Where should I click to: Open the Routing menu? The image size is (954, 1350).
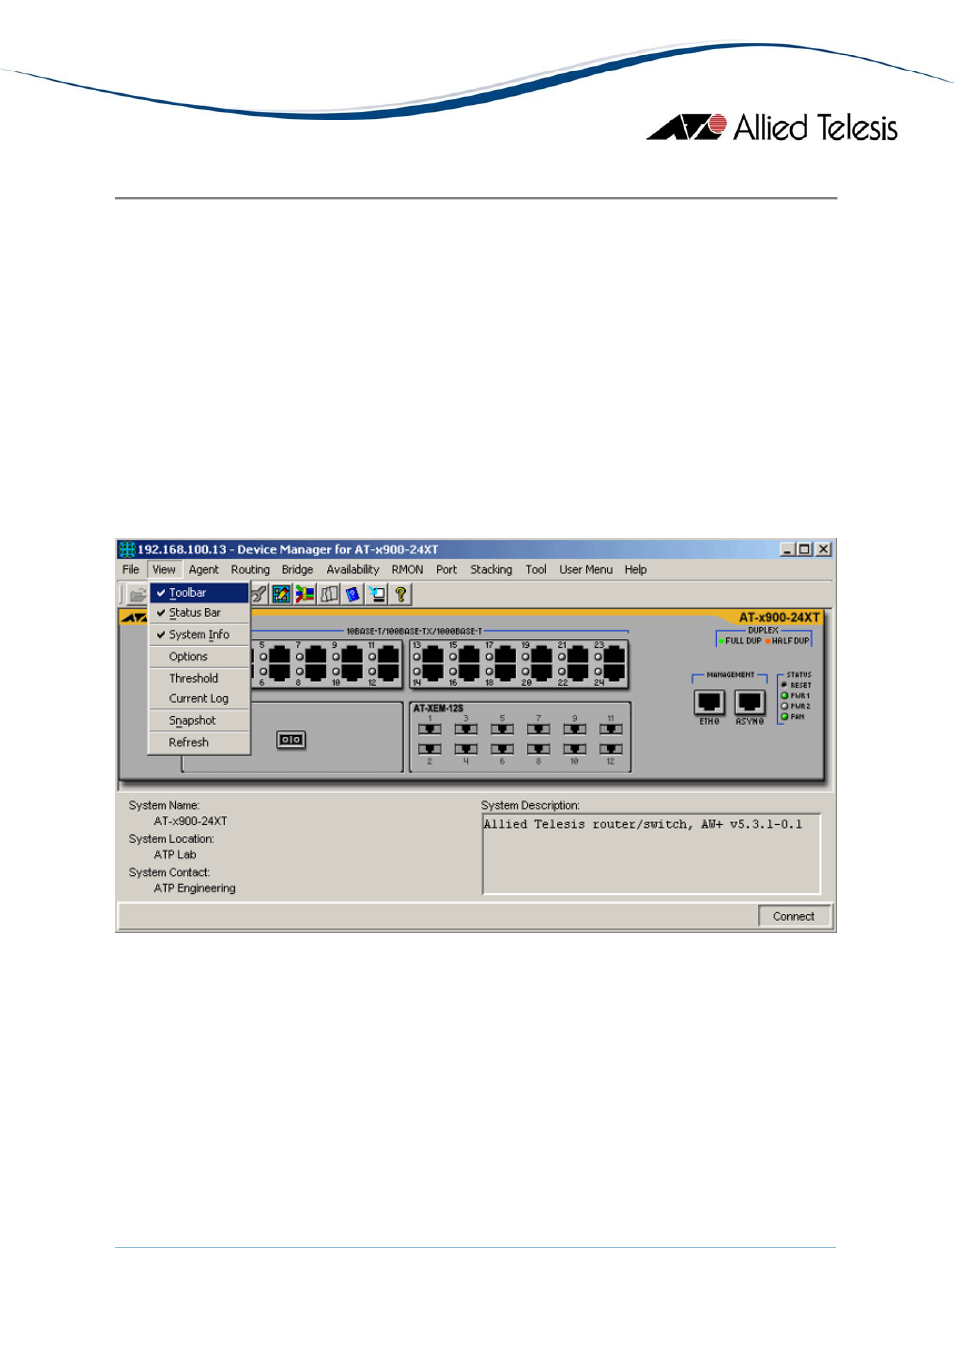(250, 570)
